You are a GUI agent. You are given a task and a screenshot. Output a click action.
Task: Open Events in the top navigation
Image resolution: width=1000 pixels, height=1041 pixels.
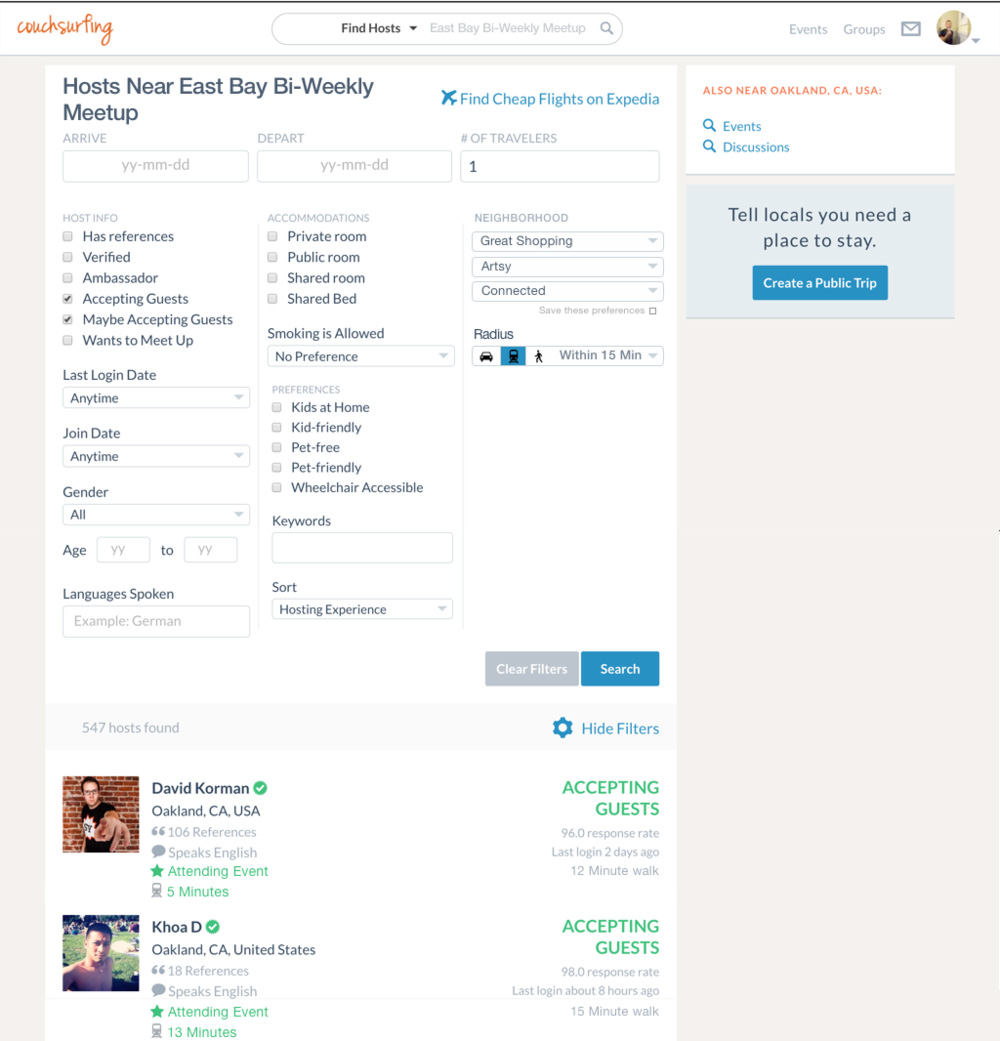coord(807,29)
